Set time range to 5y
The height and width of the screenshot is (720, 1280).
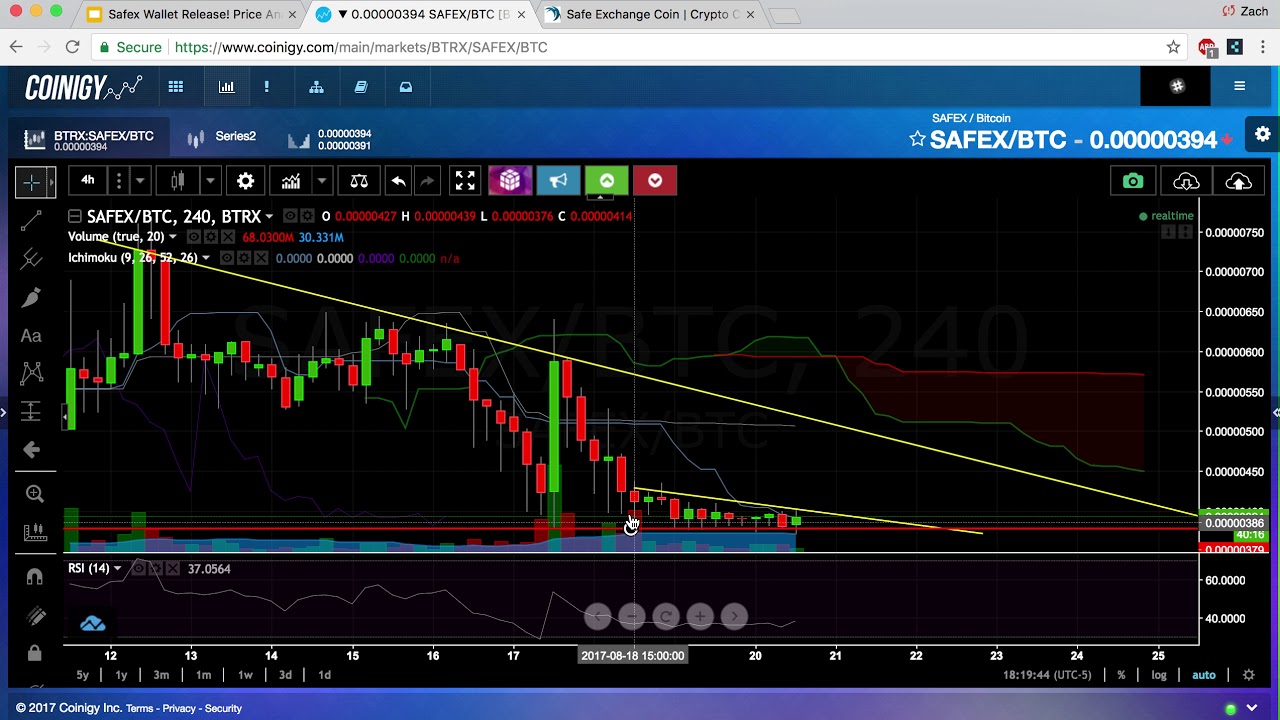tap(83, 675)
